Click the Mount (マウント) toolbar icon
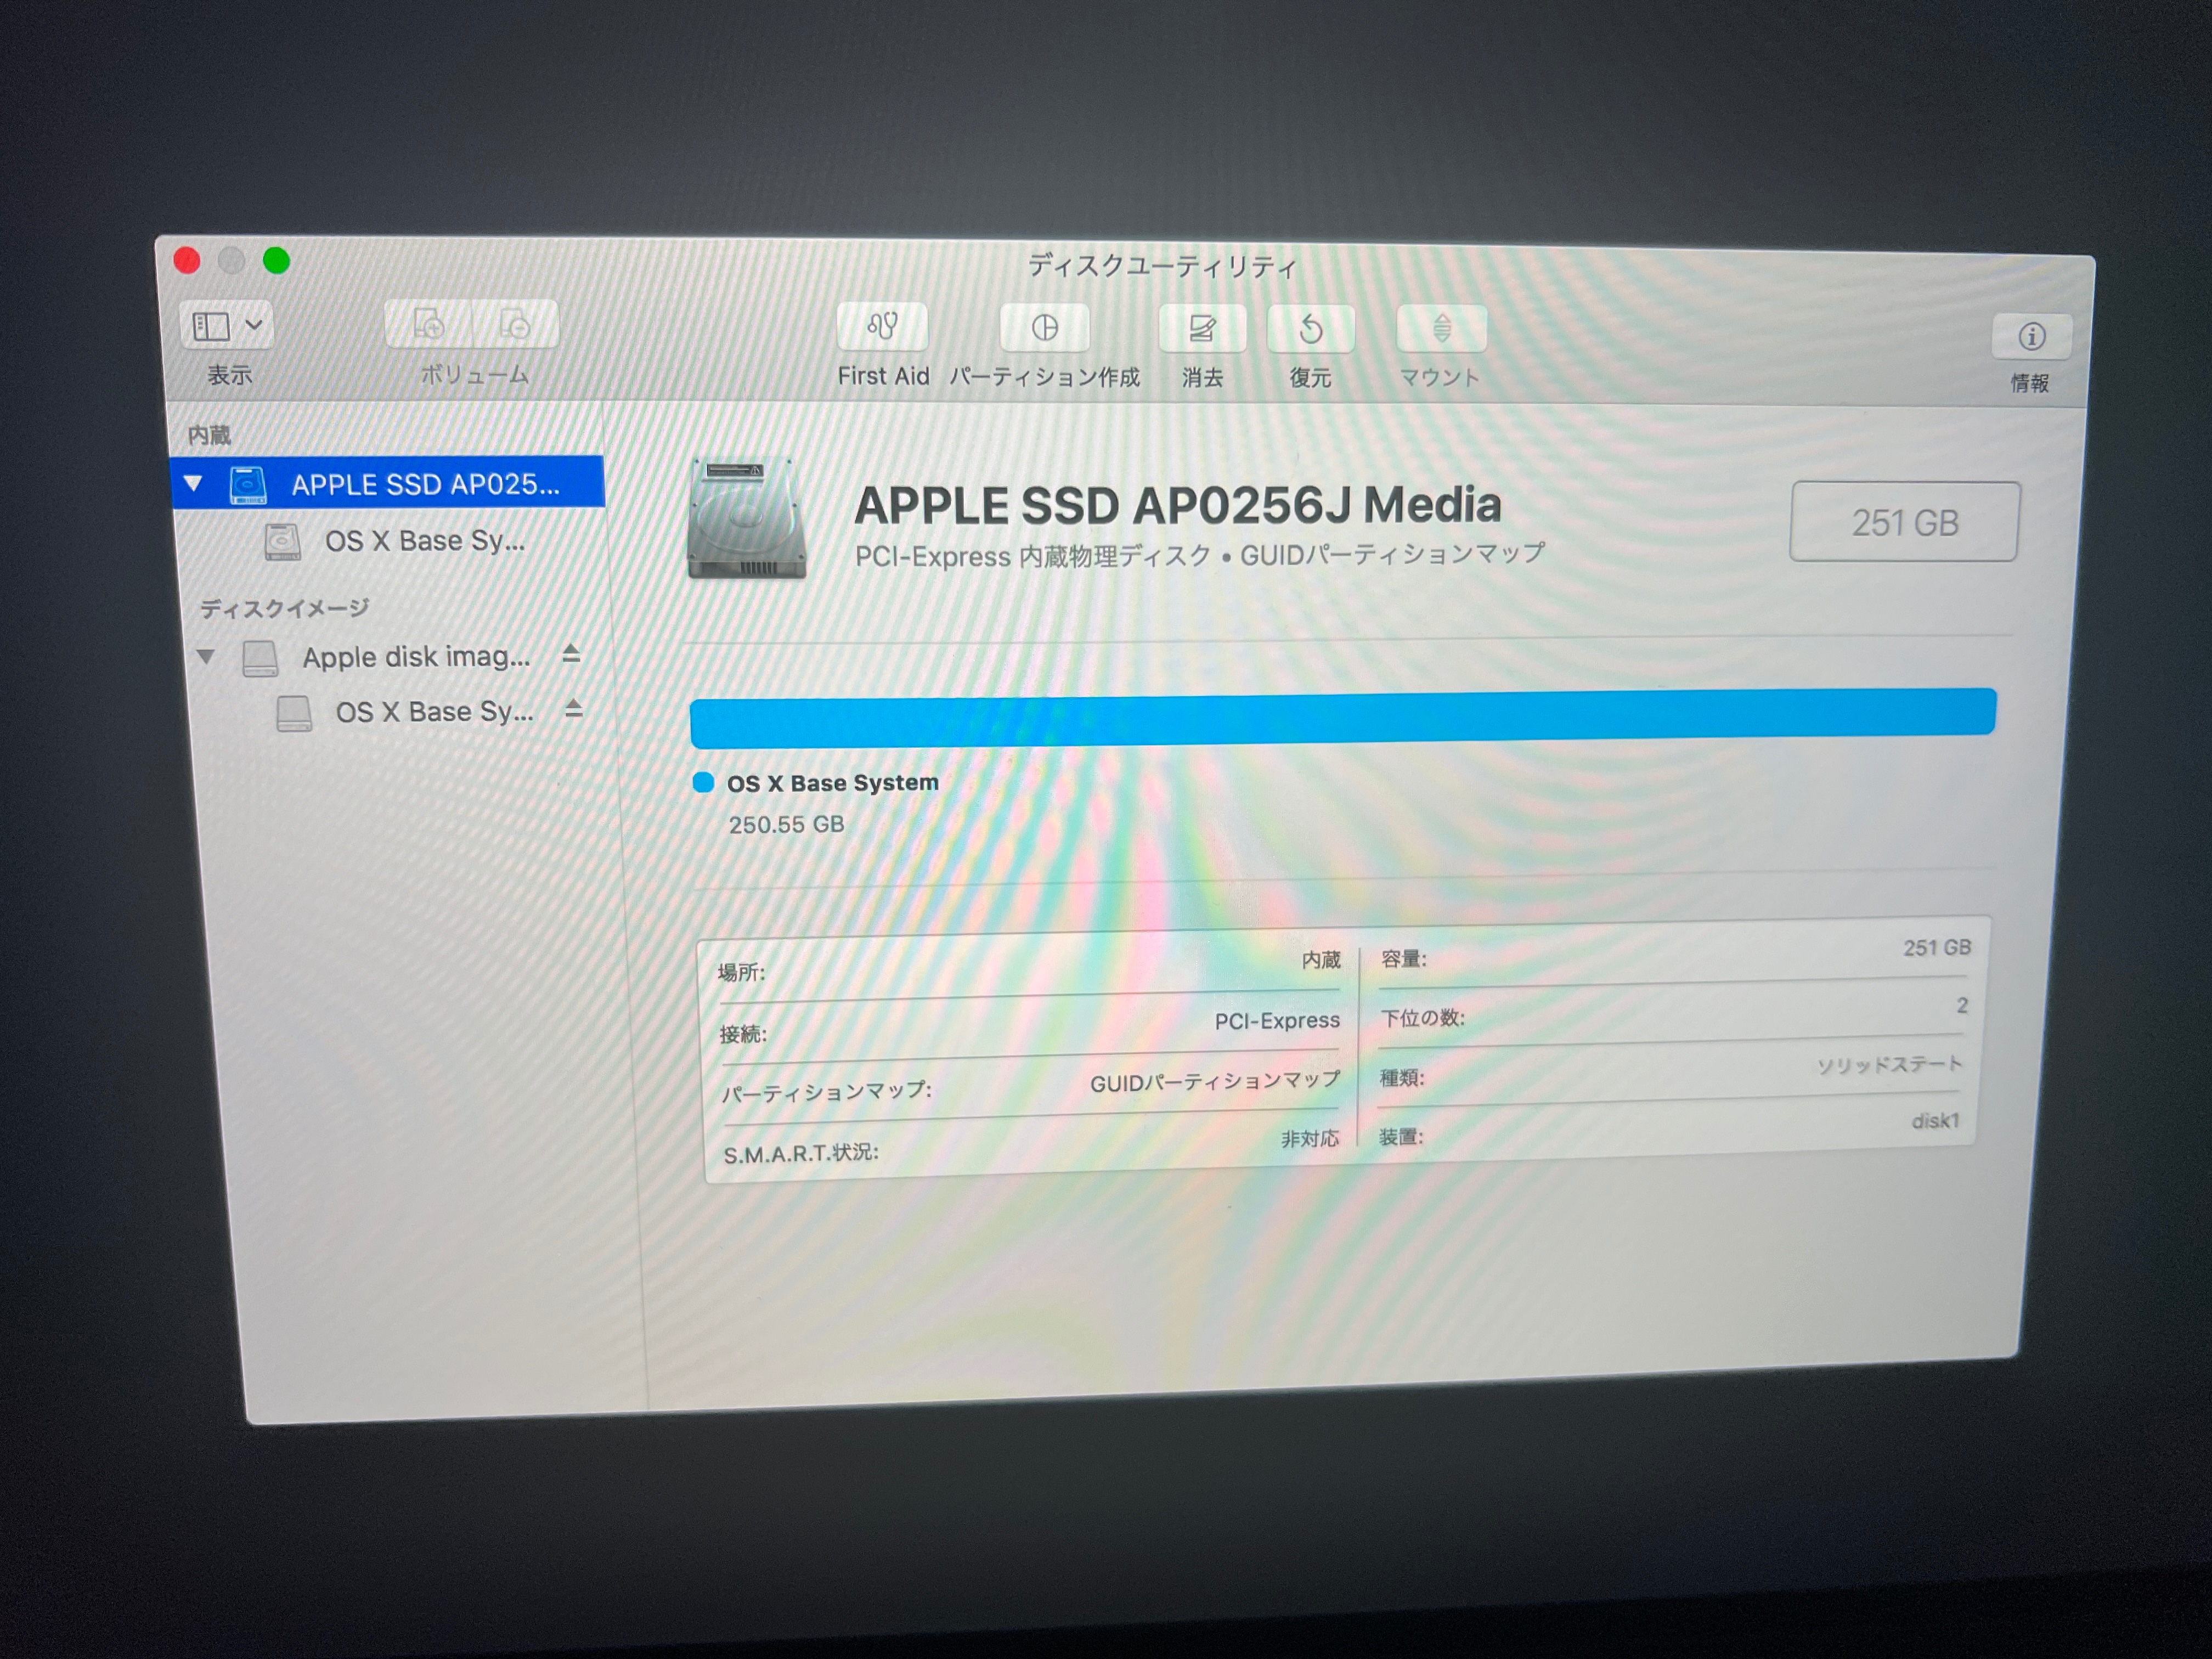This screenshot has width=2212, height=1659. point(1441,329)
